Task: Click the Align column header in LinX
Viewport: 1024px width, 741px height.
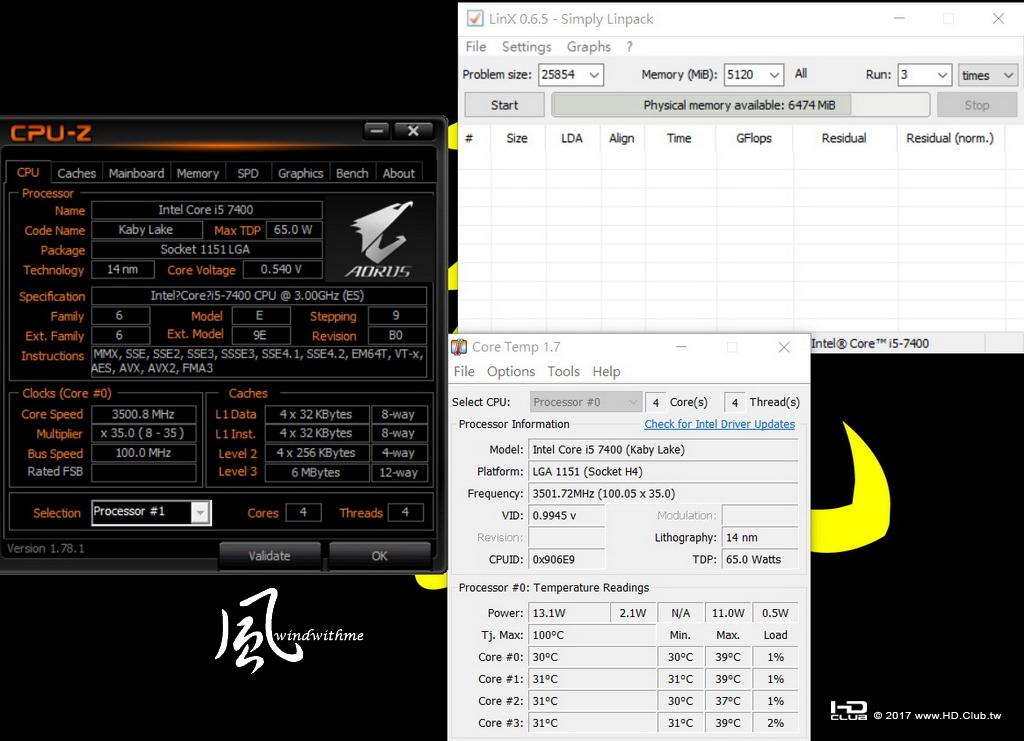Action: click(622, 138)
